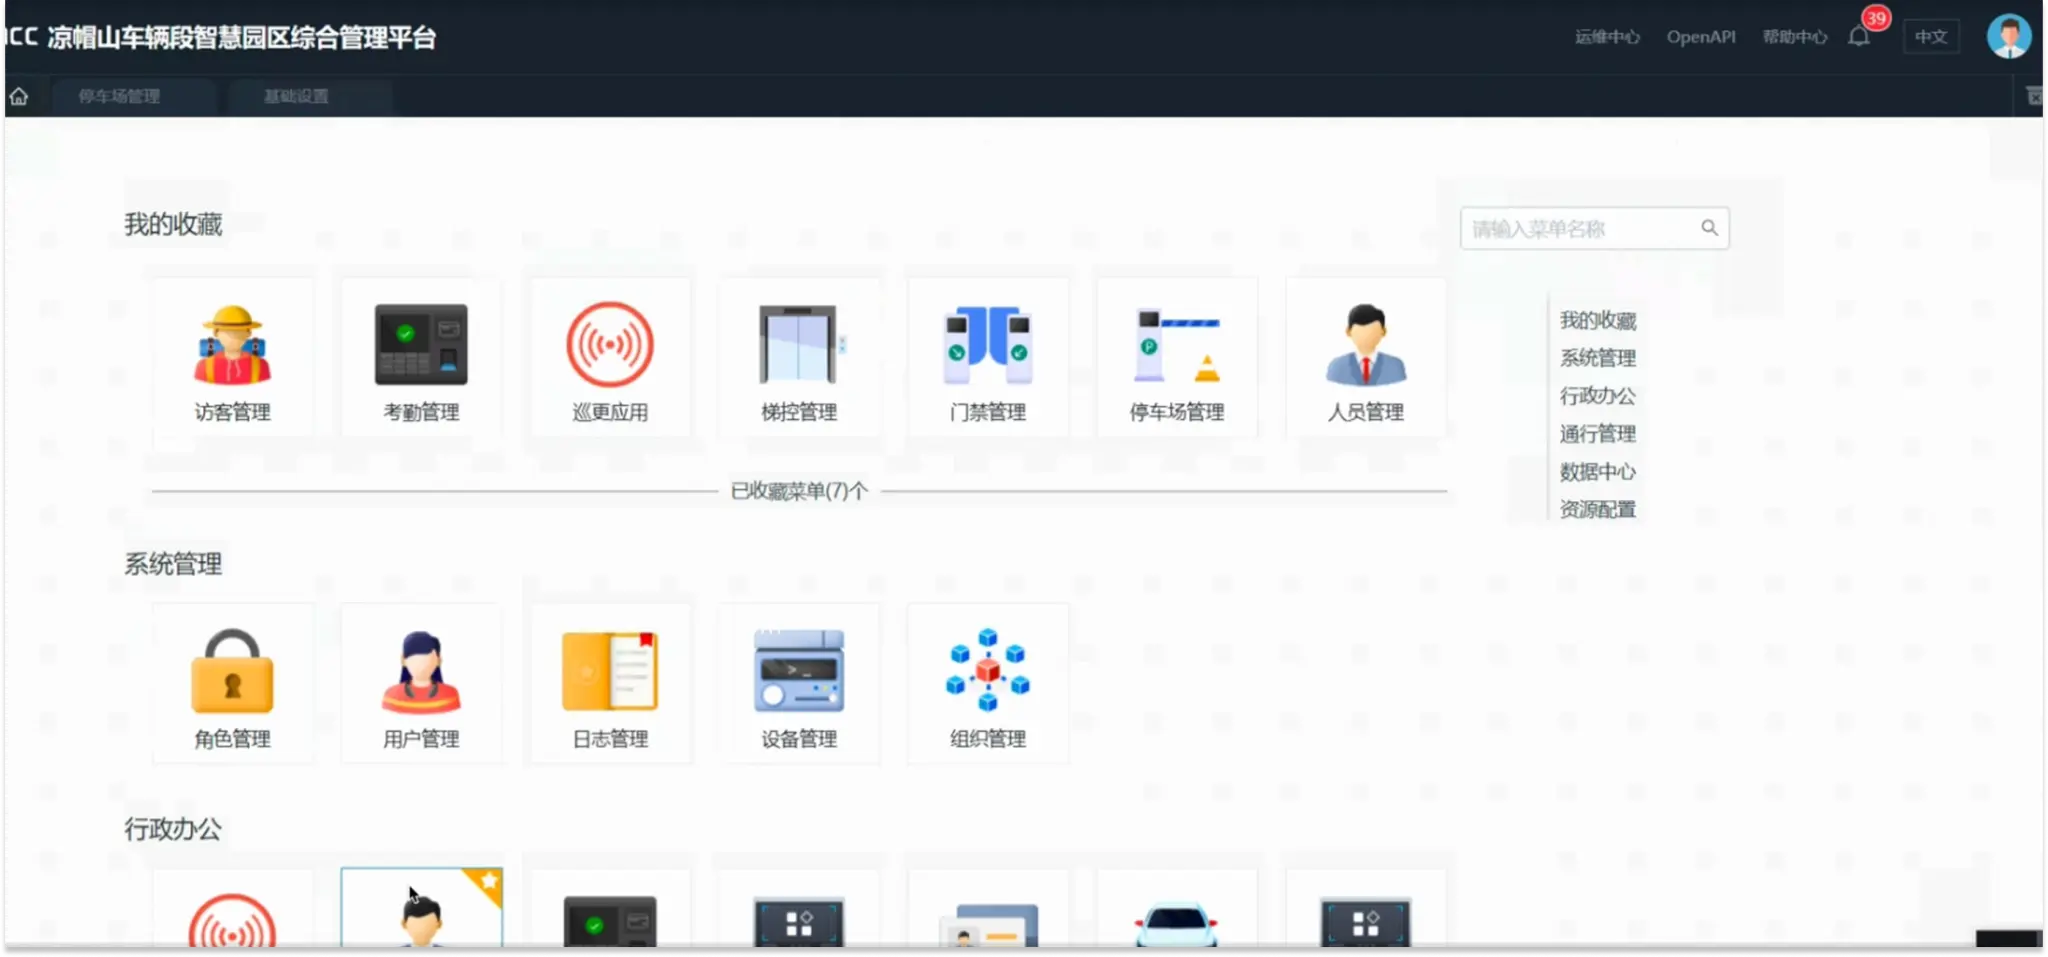Click the car icon tile under 行政办公
The width and height of the screenshot is (2048, 957).
(x=1177, y=908)
